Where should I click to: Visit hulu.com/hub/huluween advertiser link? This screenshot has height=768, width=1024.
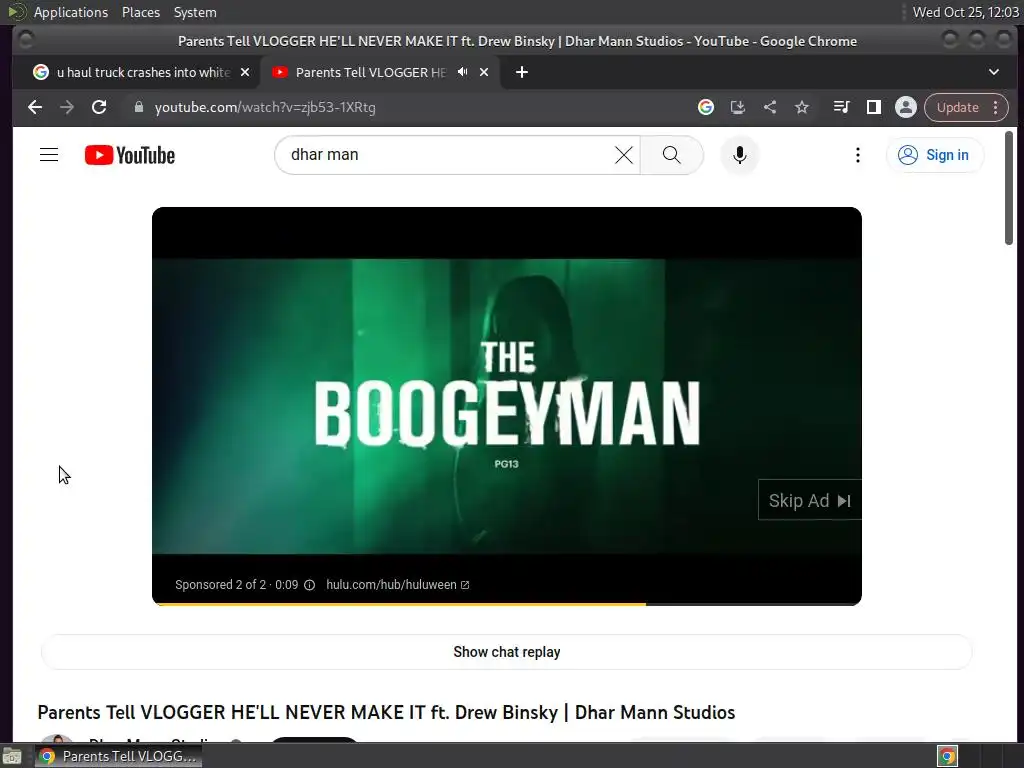point(397,585)
